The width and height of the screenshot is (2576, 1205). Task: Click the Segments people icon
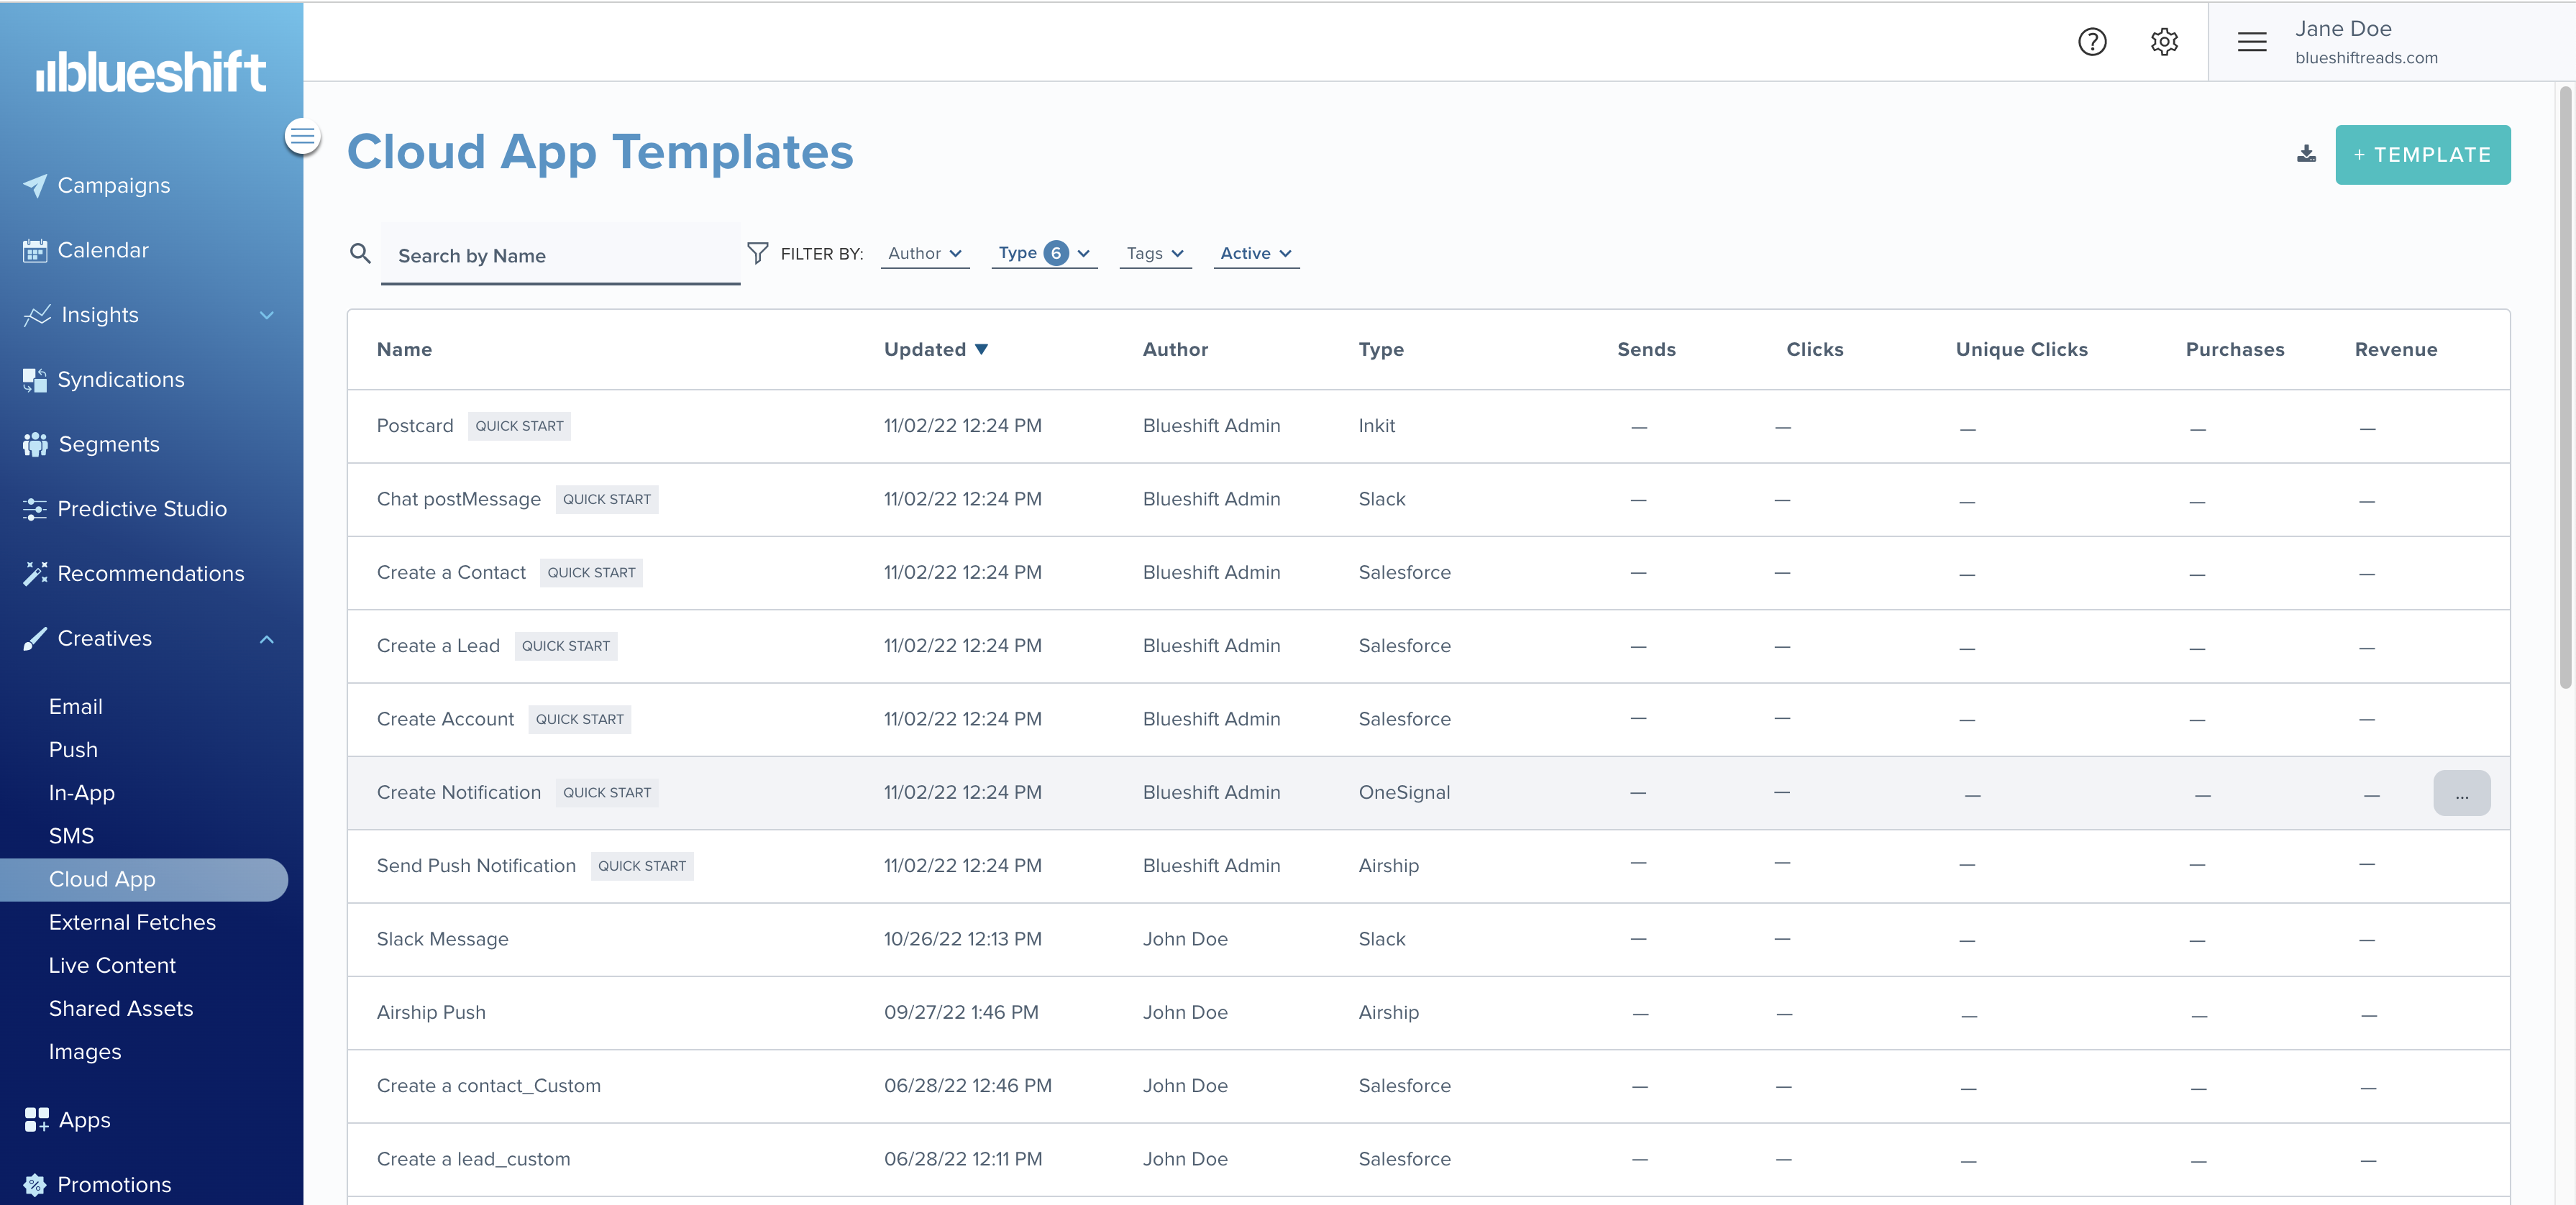(35, 445)
